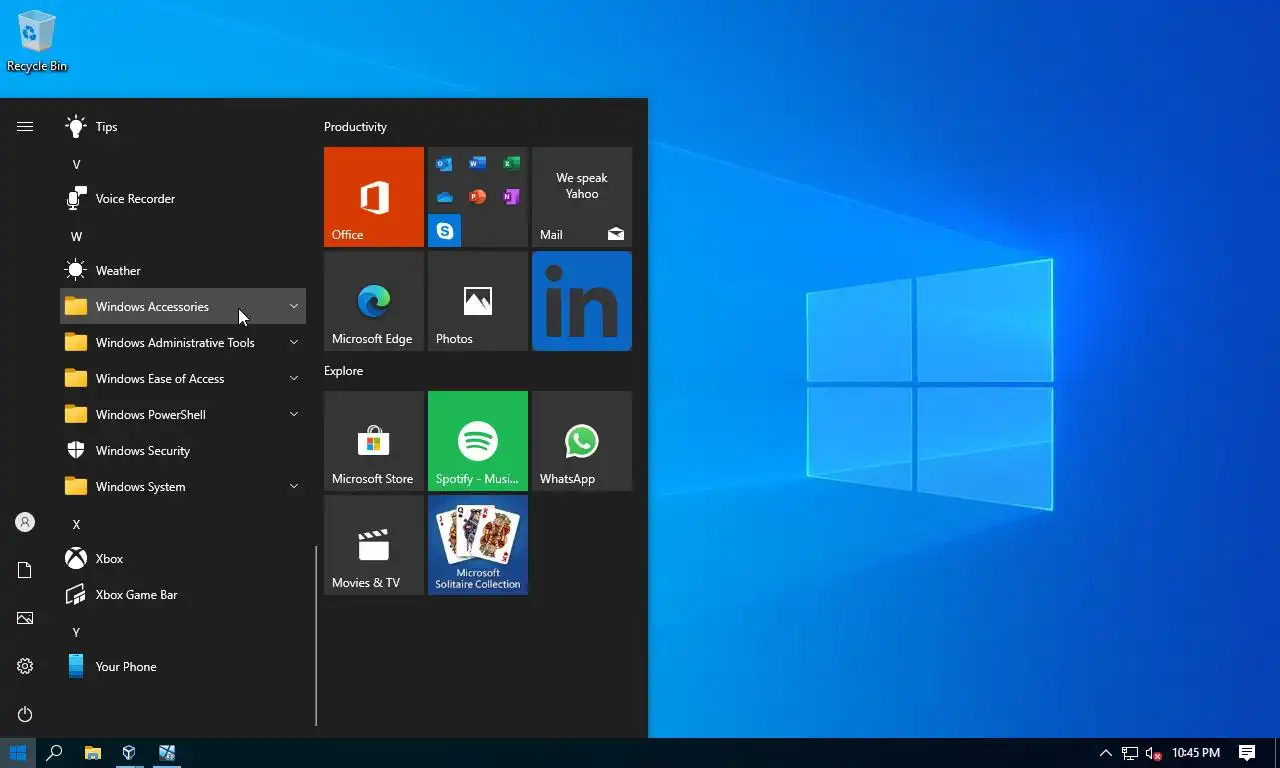
Task: Jump to letter X section header
Action: coord(76,524)
